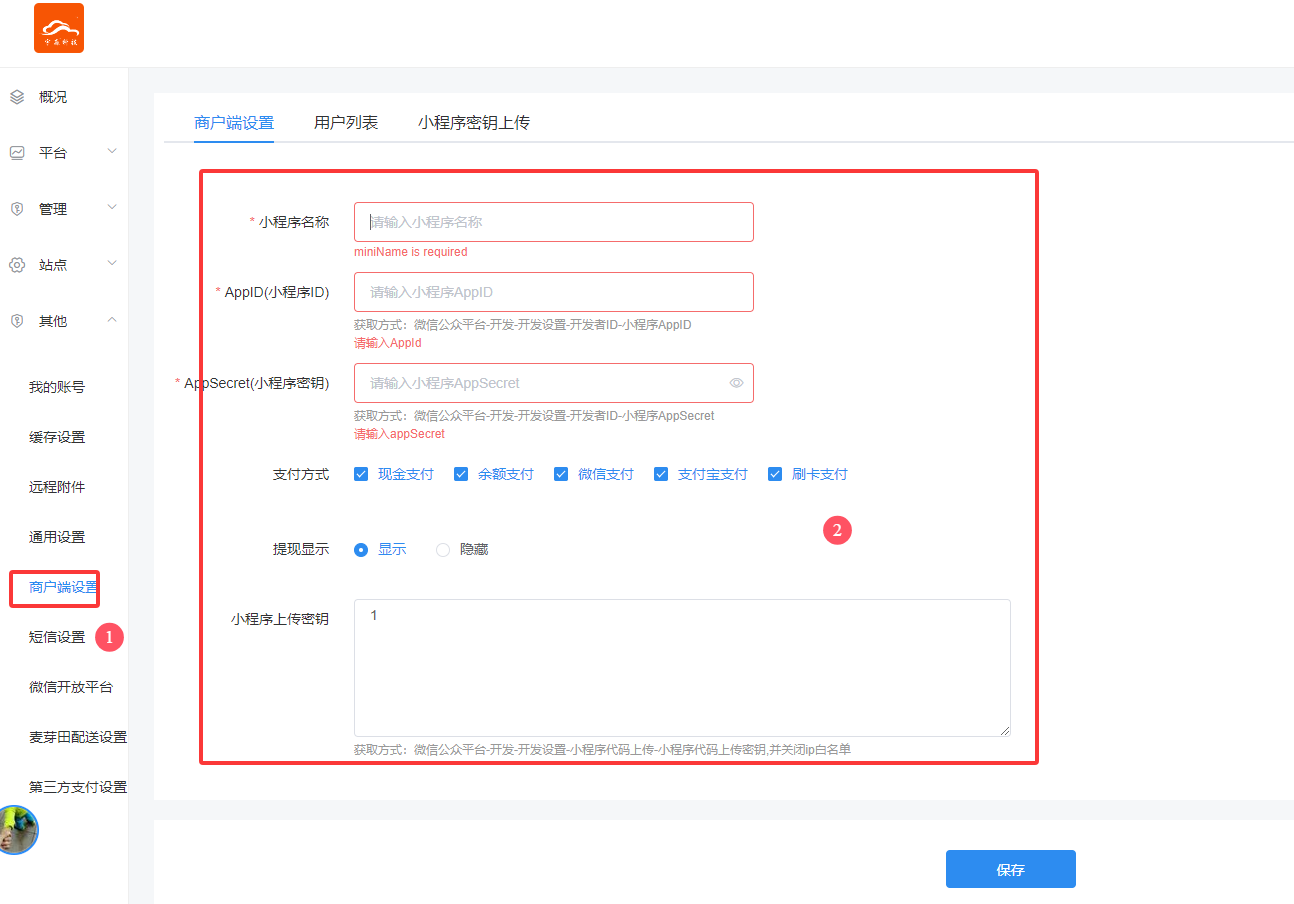Click into the 小程序上传密钥 textarea
1294x904 pixels.
(682, 668)
